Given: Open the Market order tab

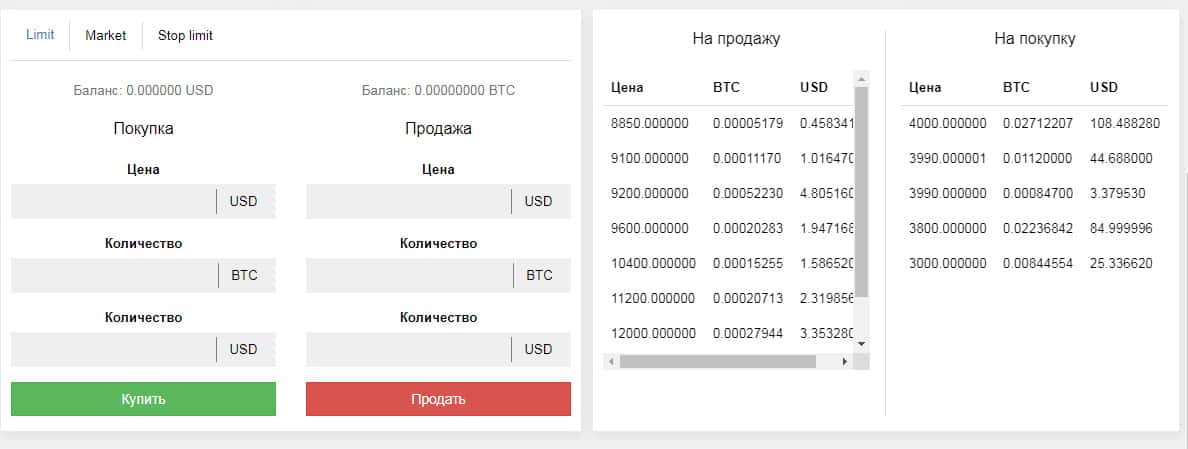Looking at the screenshot, I should click(105, 35).
